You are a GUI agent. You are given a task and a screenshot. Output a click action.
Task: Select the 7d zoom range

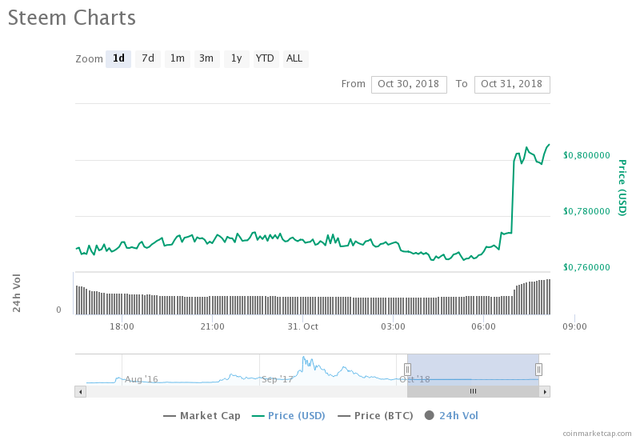pos(148,59)
